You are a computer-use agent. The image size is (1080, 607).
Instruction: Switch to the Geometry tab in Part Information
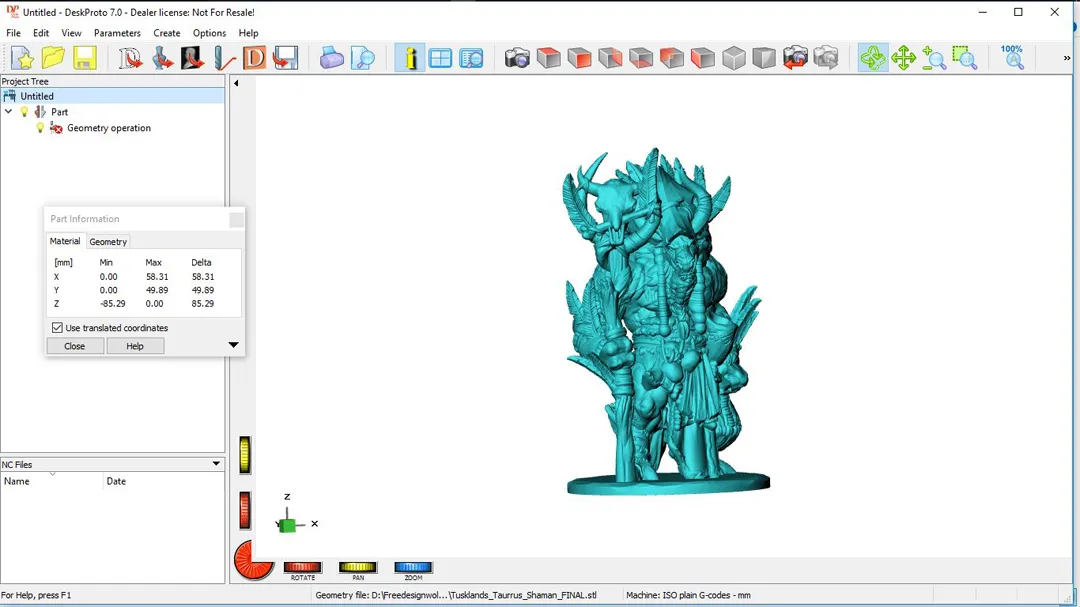pos(108,242)
